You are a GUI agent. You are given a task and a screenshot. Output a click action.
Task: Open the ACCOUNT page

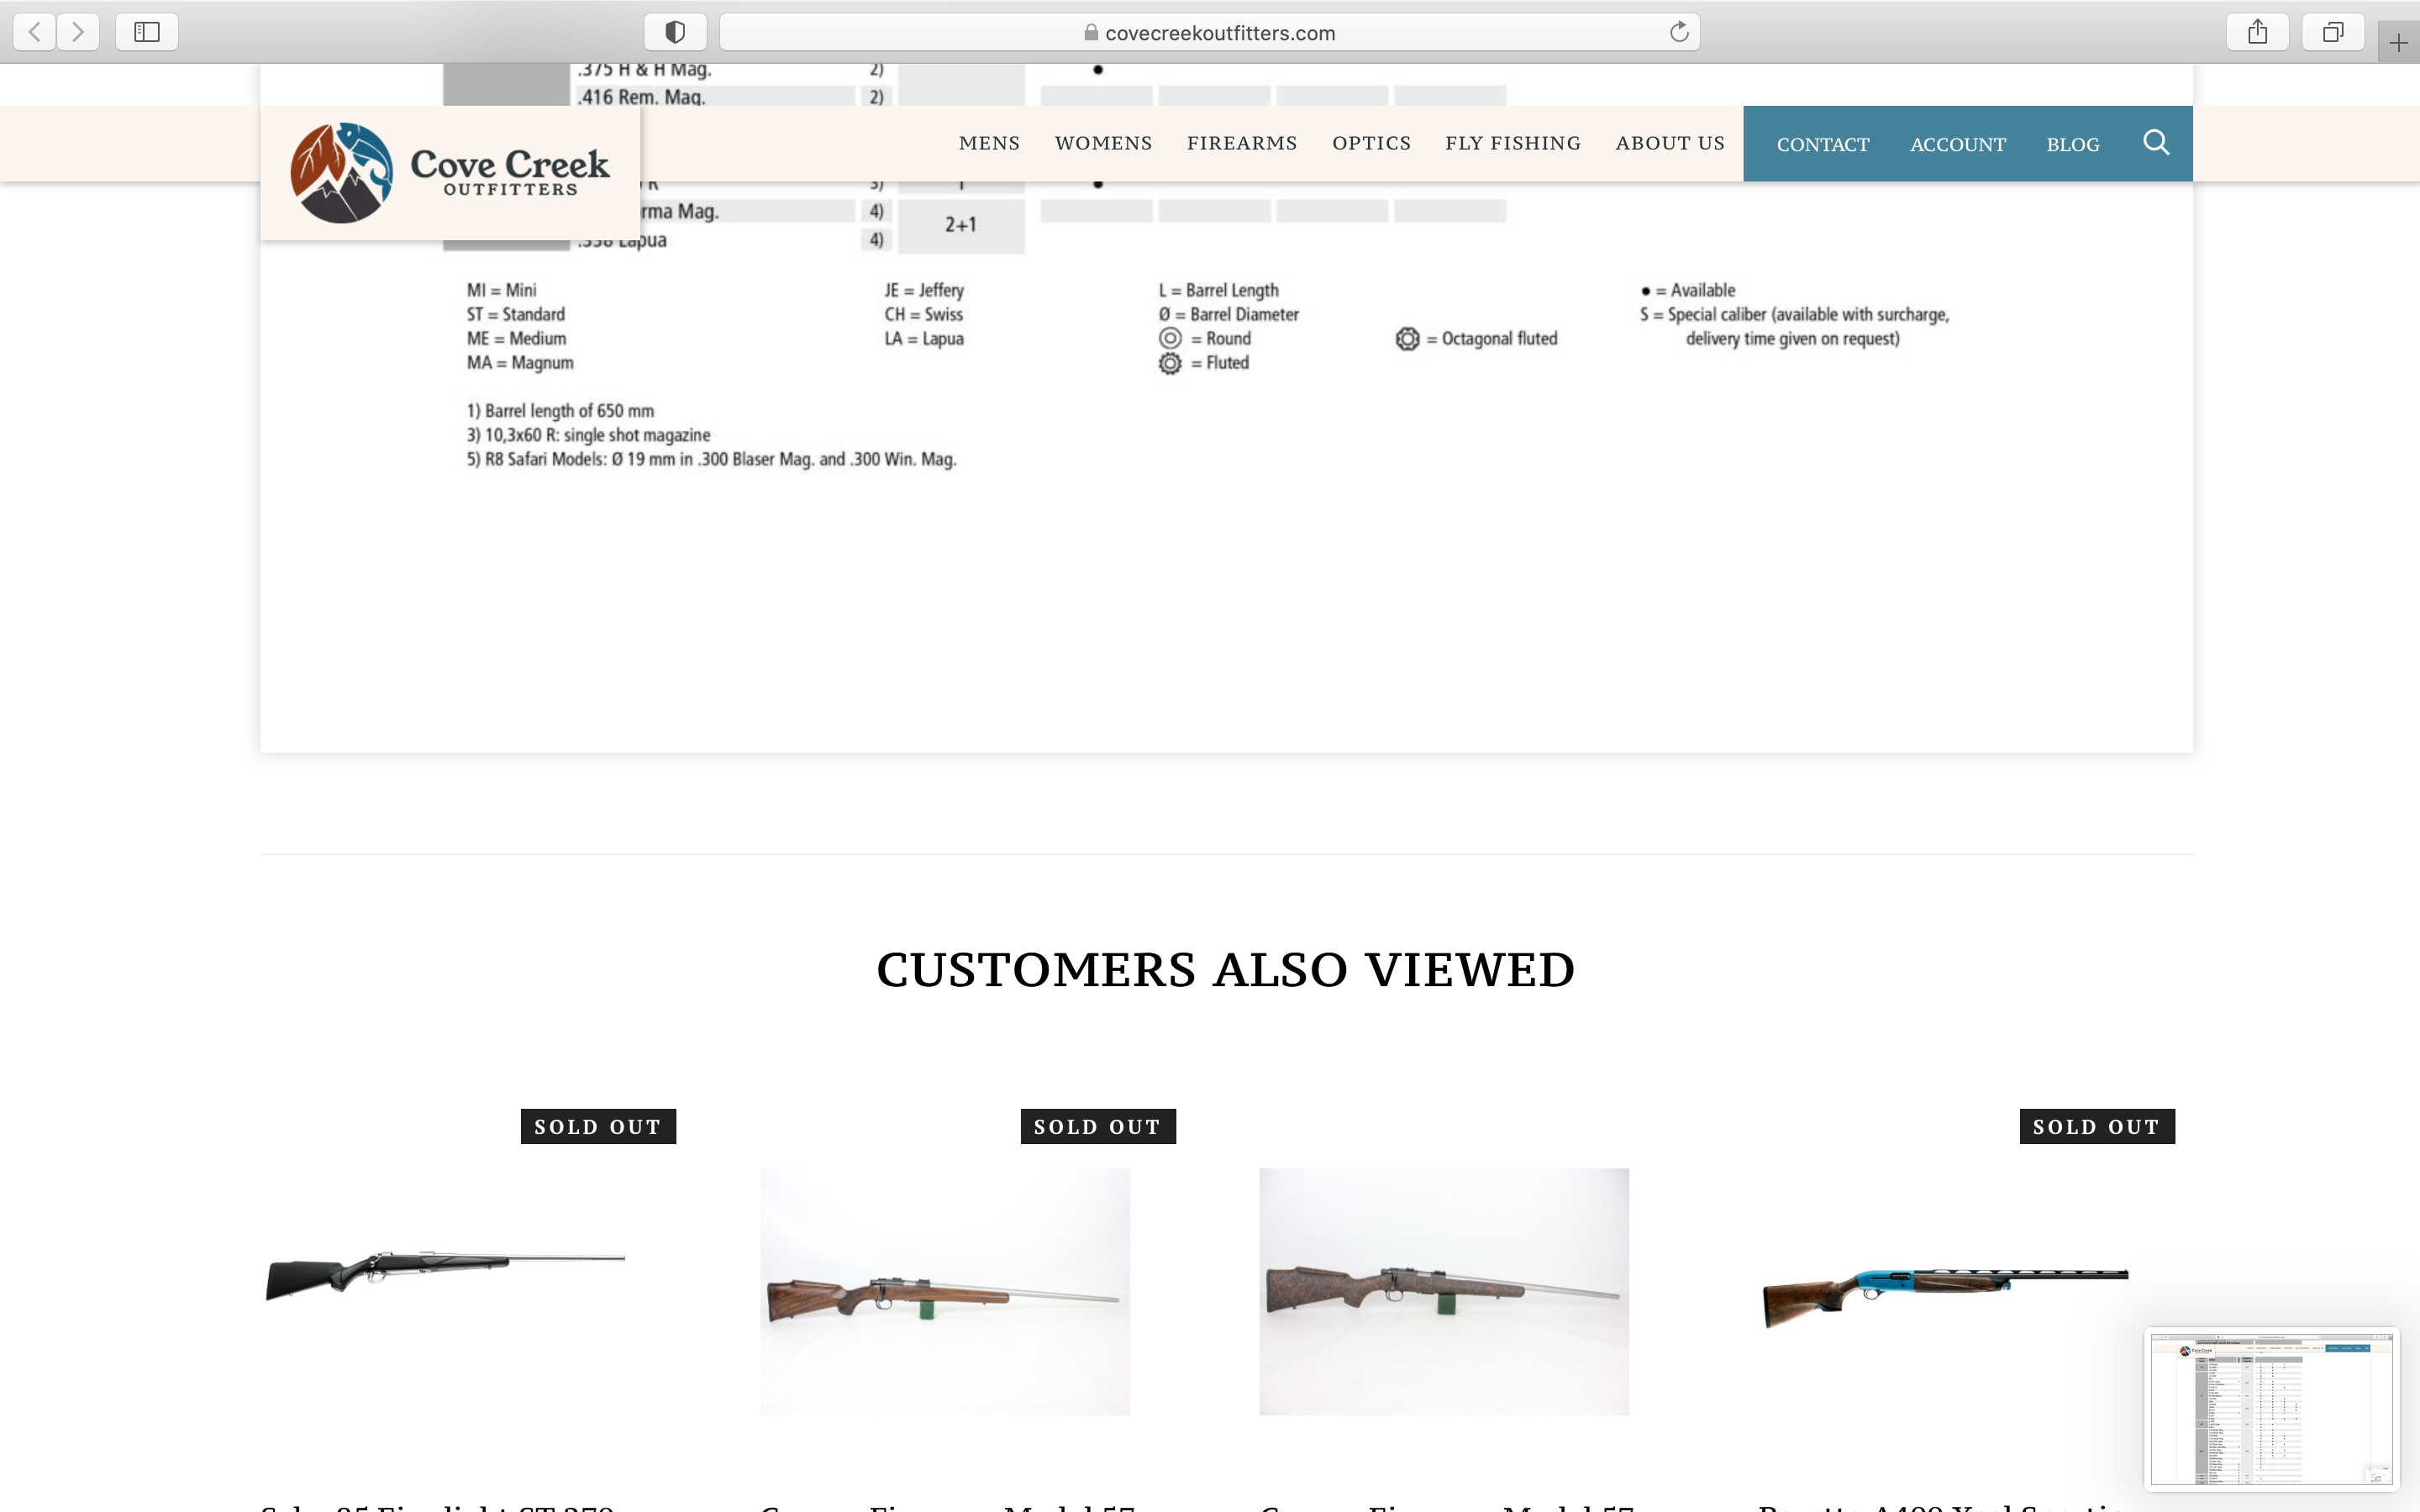click(x=1957, y=144)
